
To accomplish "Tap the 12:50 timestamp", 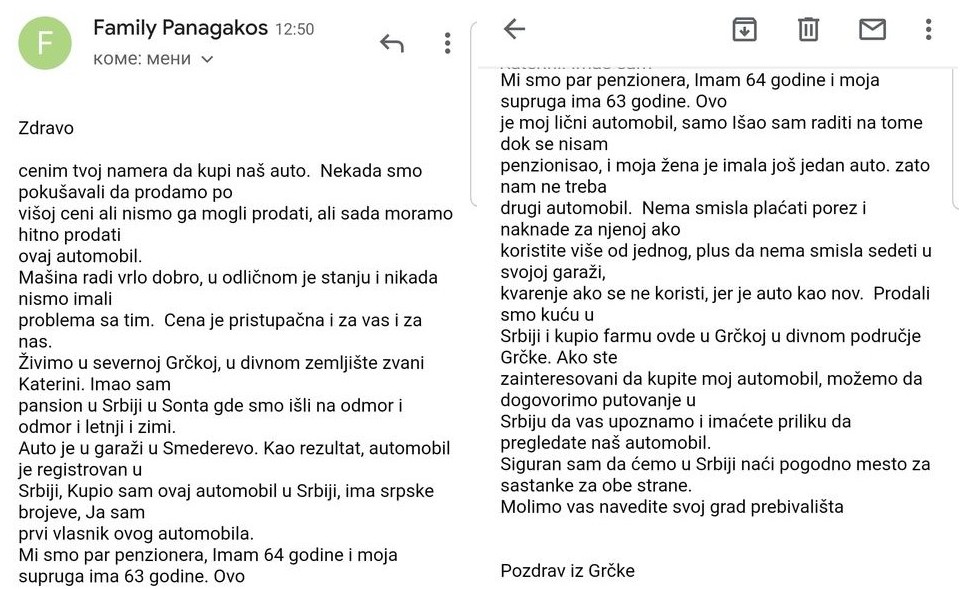I will click(x=294, y=30).
